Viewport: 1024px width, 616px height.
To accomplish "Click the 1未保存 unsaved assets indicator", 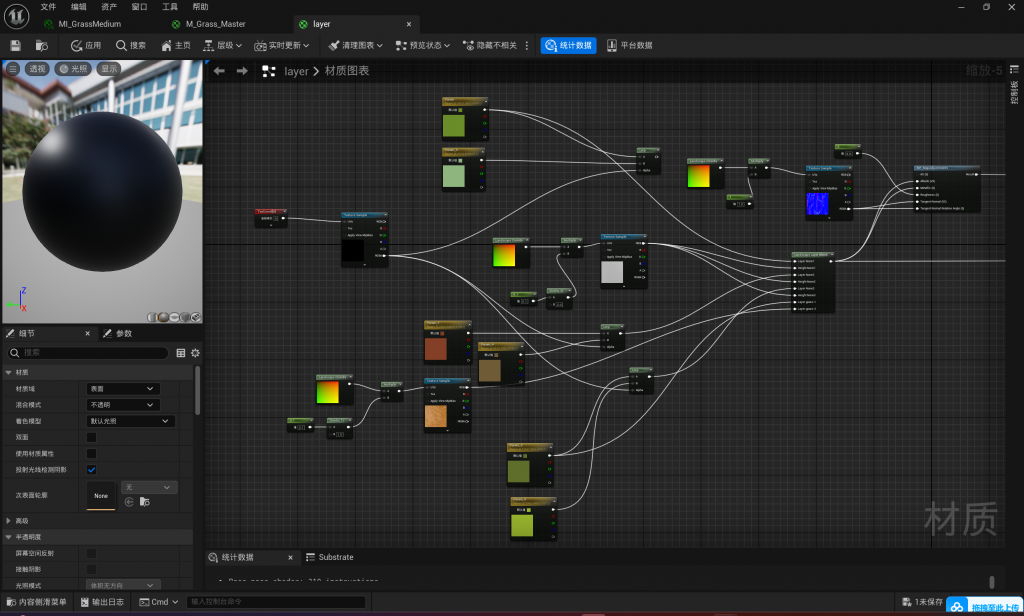I will tap(922, 602).
